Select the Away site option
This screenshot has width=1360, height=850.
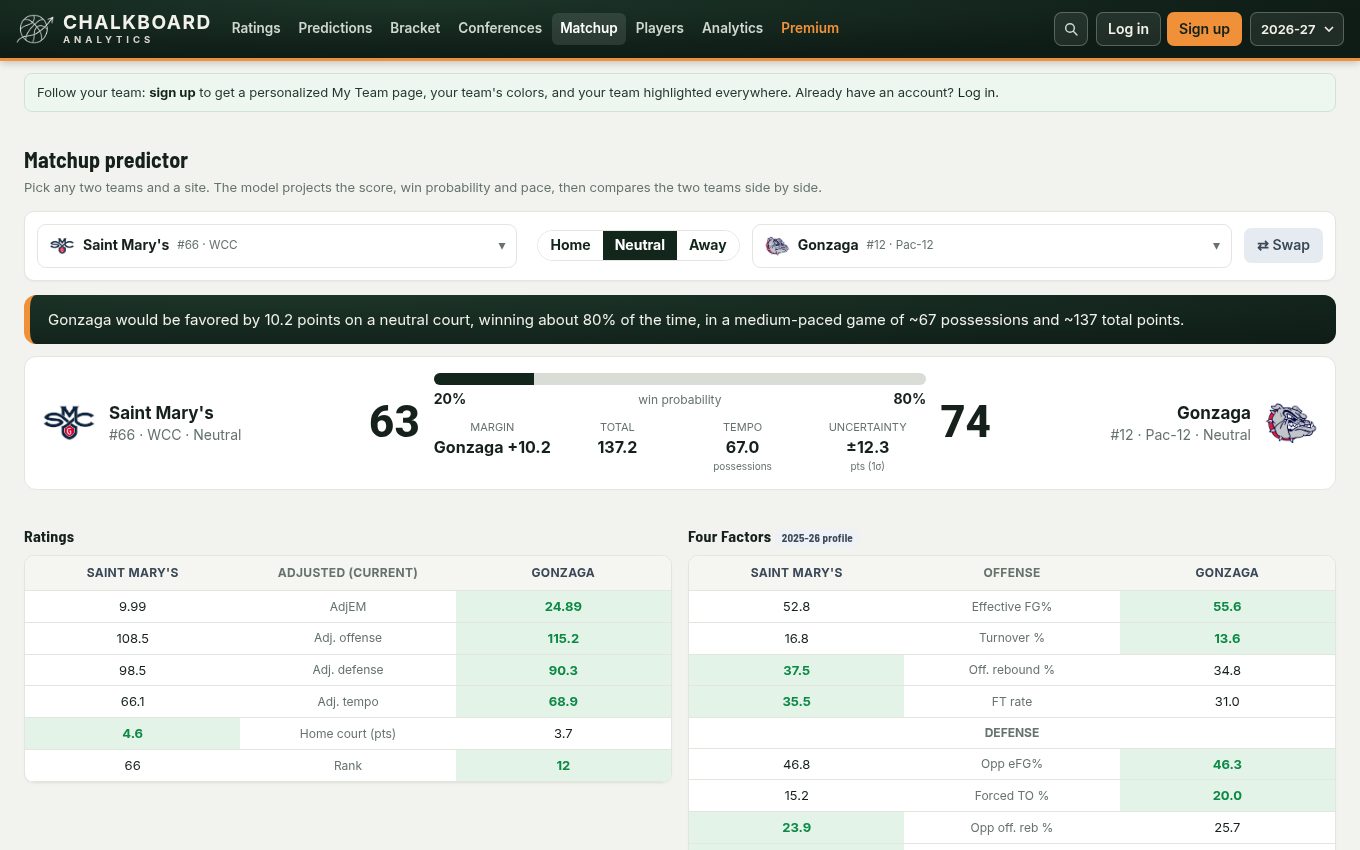pyautogui.click(x=708, y=245)
